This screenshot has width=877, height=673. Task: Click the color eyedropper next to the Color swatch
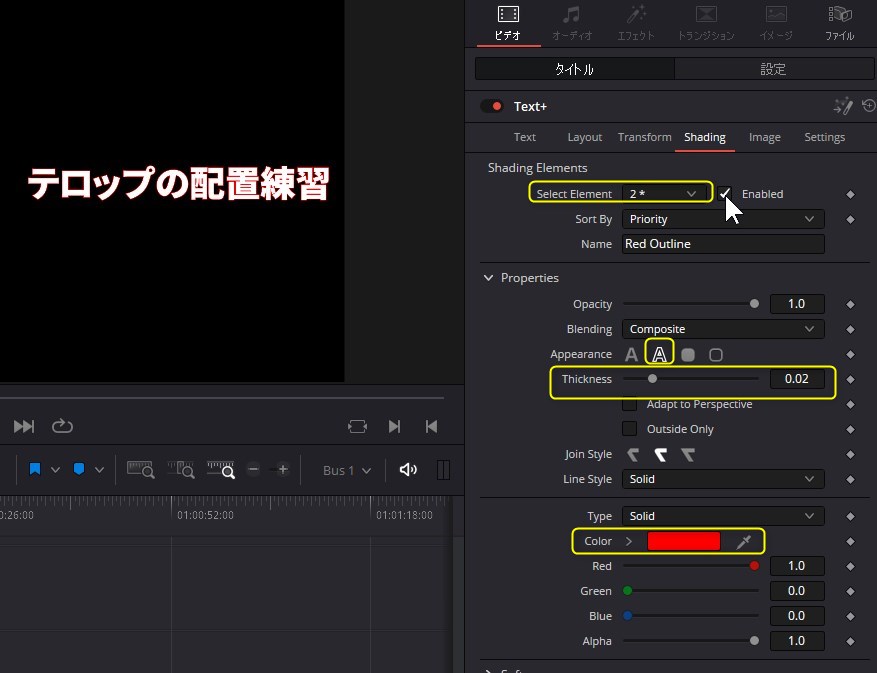coord(744,540)
